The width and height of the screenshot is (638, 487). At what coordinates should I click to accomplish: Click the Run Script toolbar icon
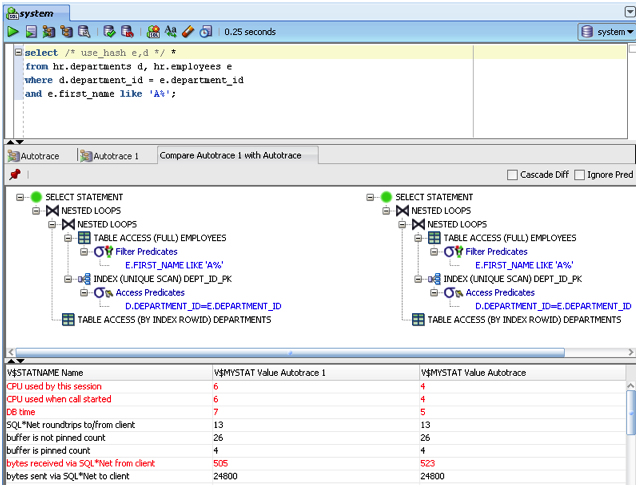(31, 32)
